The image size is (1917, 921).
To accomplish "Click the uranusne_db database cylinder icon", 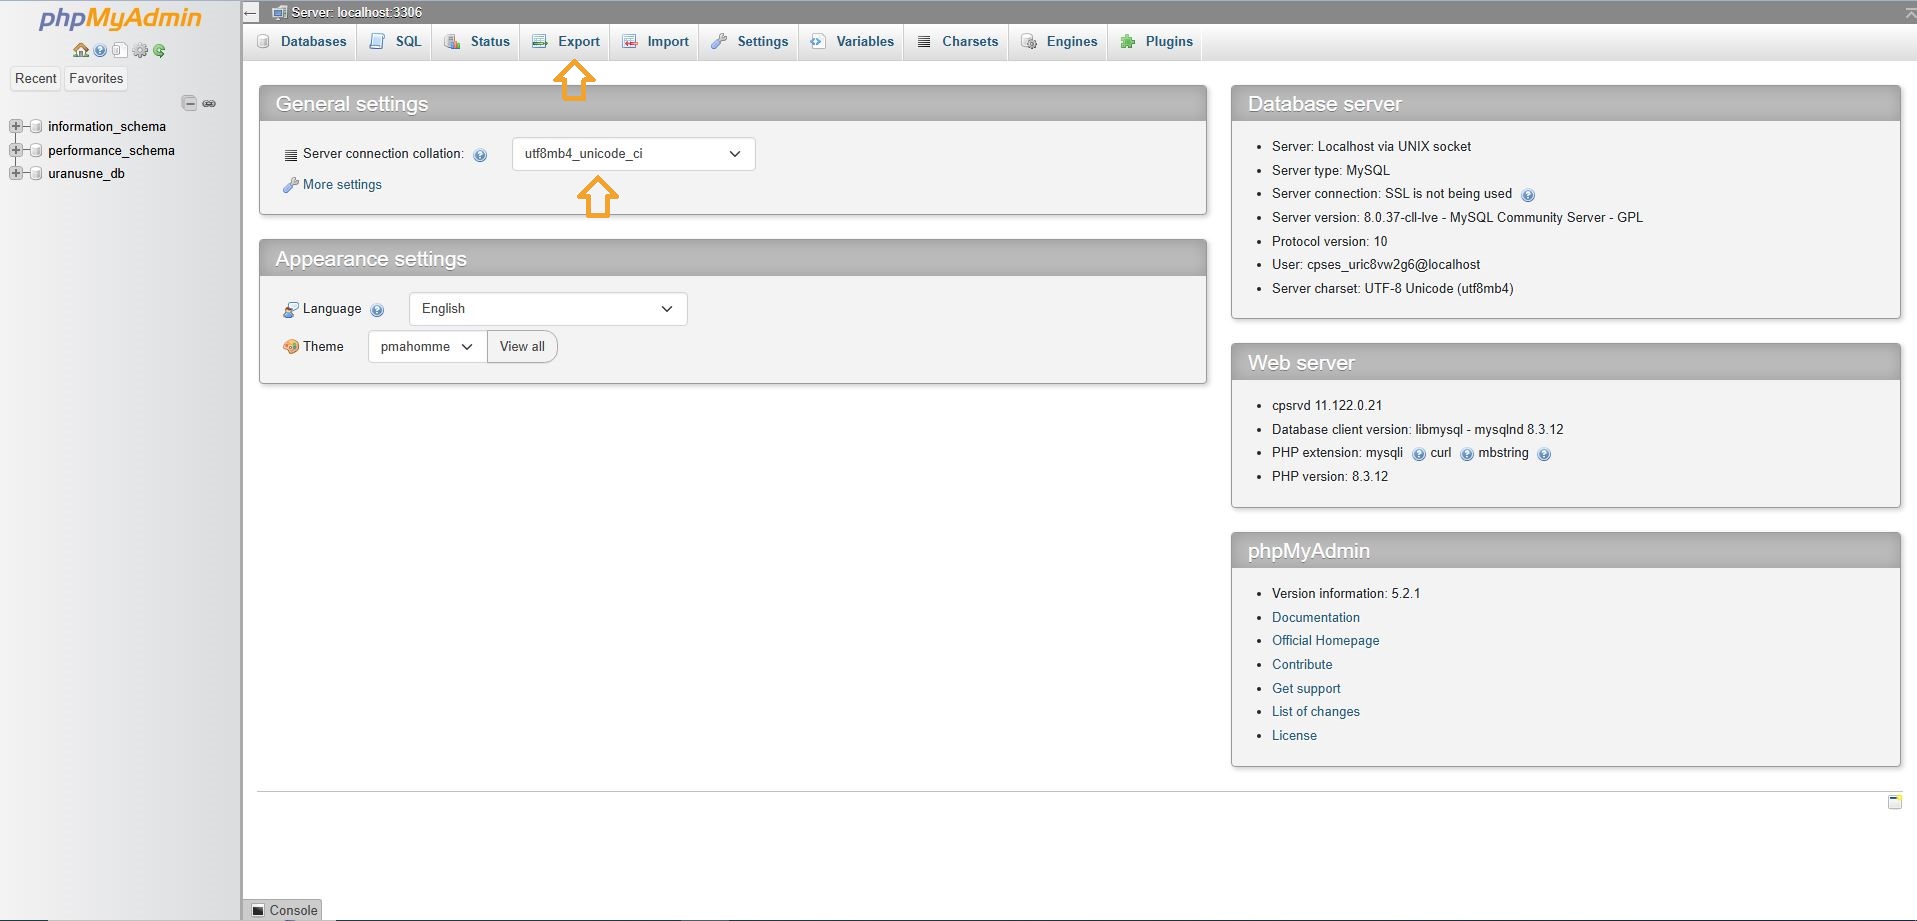I will (36, 173).
